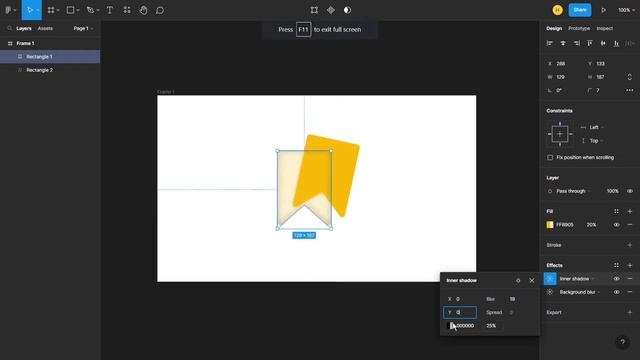Align selection to the left
Viewport: 640px width, 360px height.
coord(550,43)
